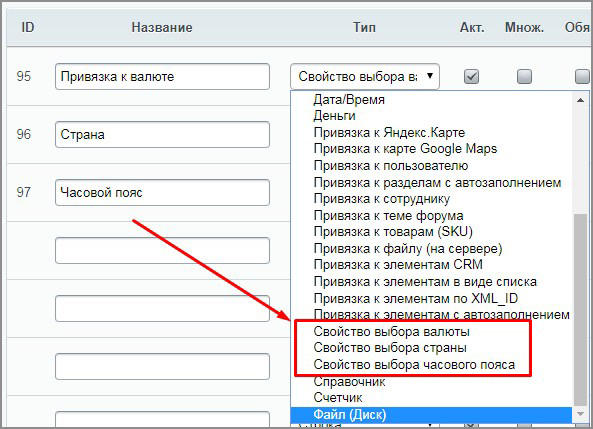Select Свойство выбора валюты option
The width and height of the screenshot is (593, 429).
click(x=391, y=331)
